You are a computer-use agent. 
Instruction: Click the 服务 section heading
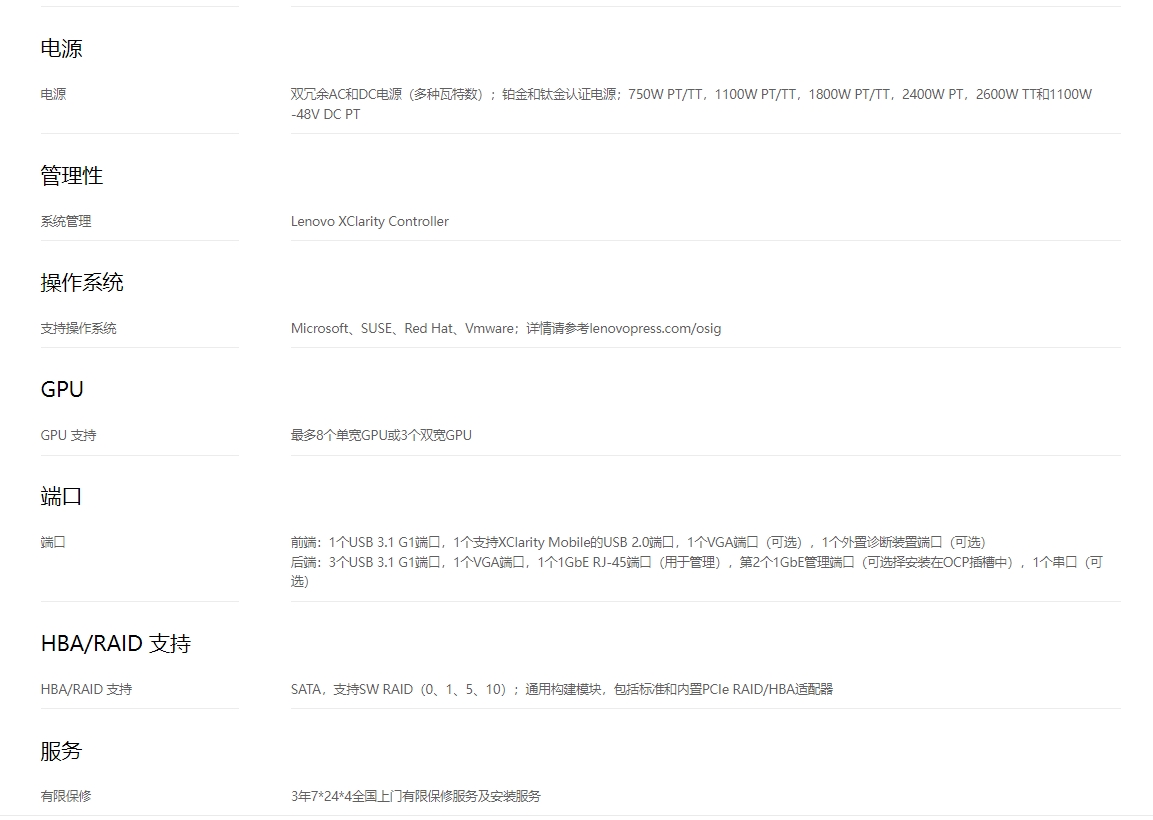pyautogui.click(x=61, y=751)
